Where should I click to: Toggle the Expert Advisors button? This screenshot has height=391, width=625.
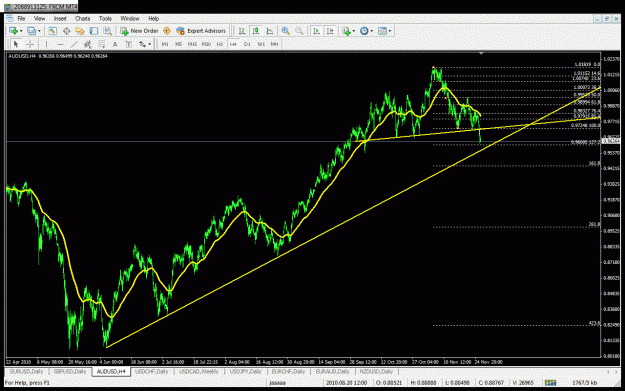(x=201, y=31)
